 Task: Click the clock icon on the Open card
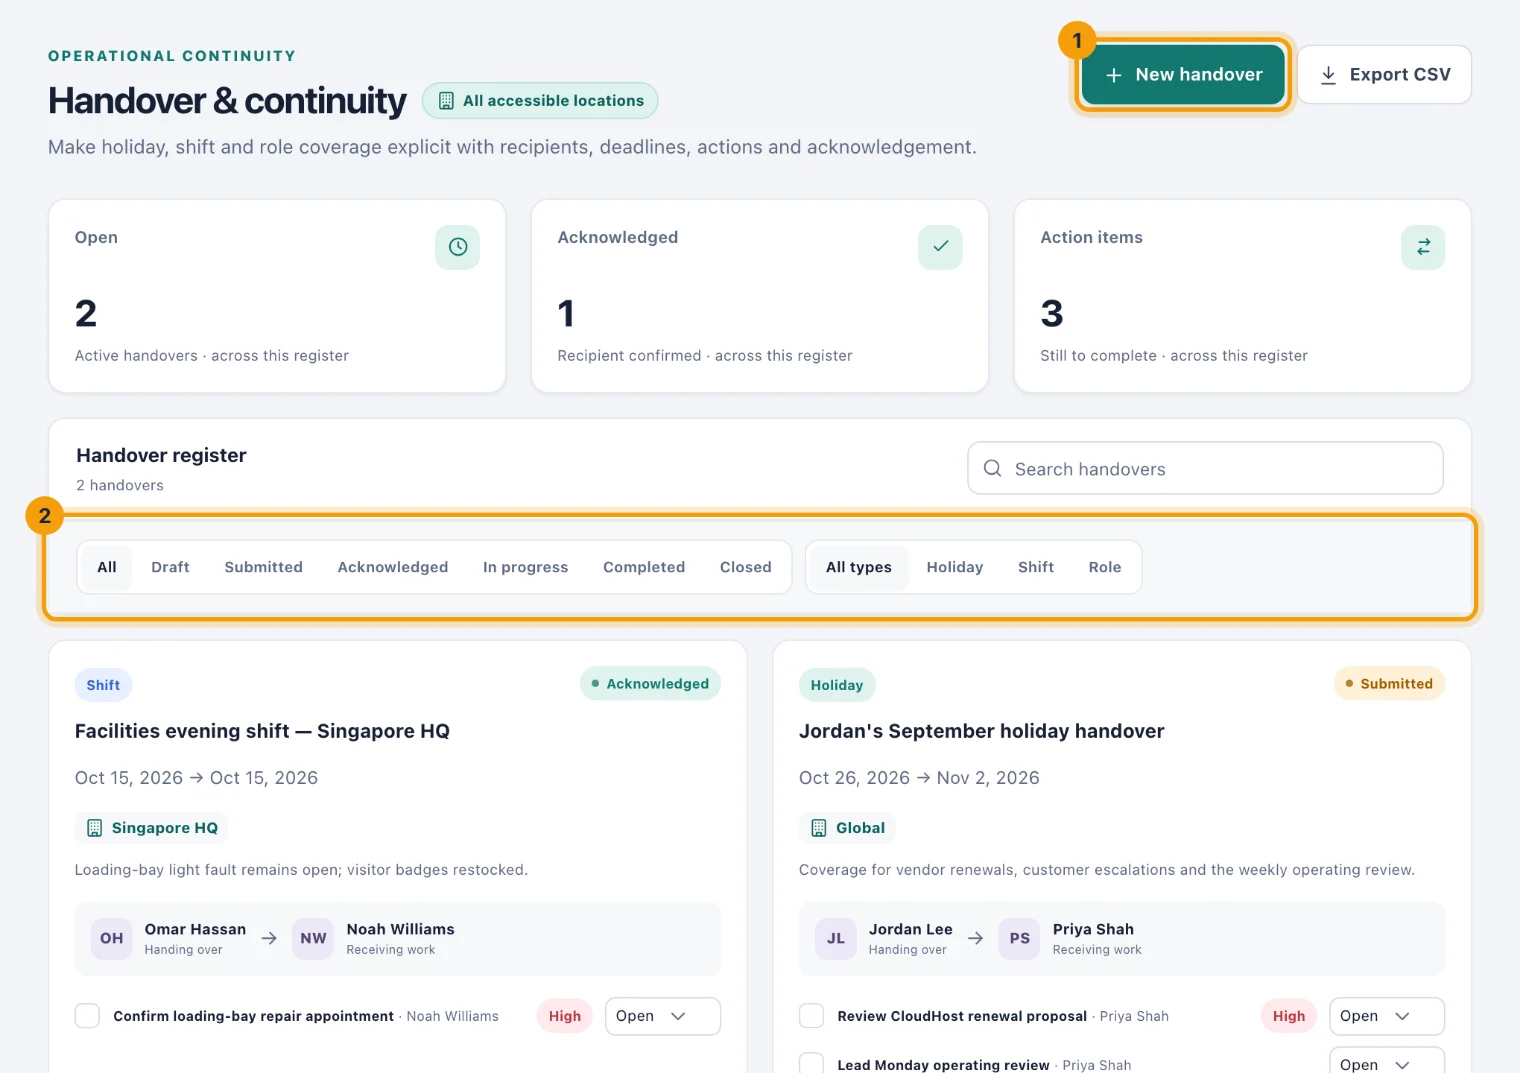coord(458,247)
